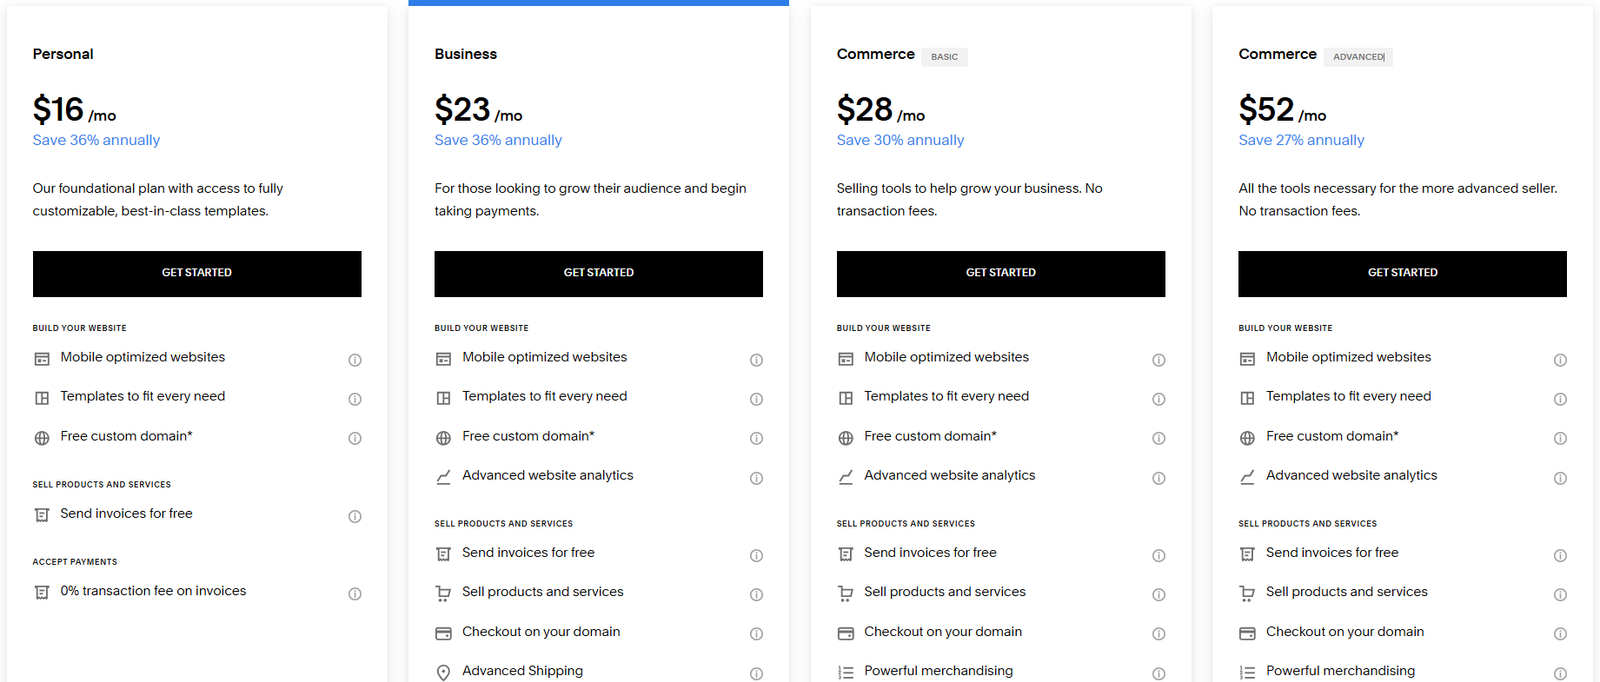
Task: Click the Save 27% annually link
Action: point(1302,140)
